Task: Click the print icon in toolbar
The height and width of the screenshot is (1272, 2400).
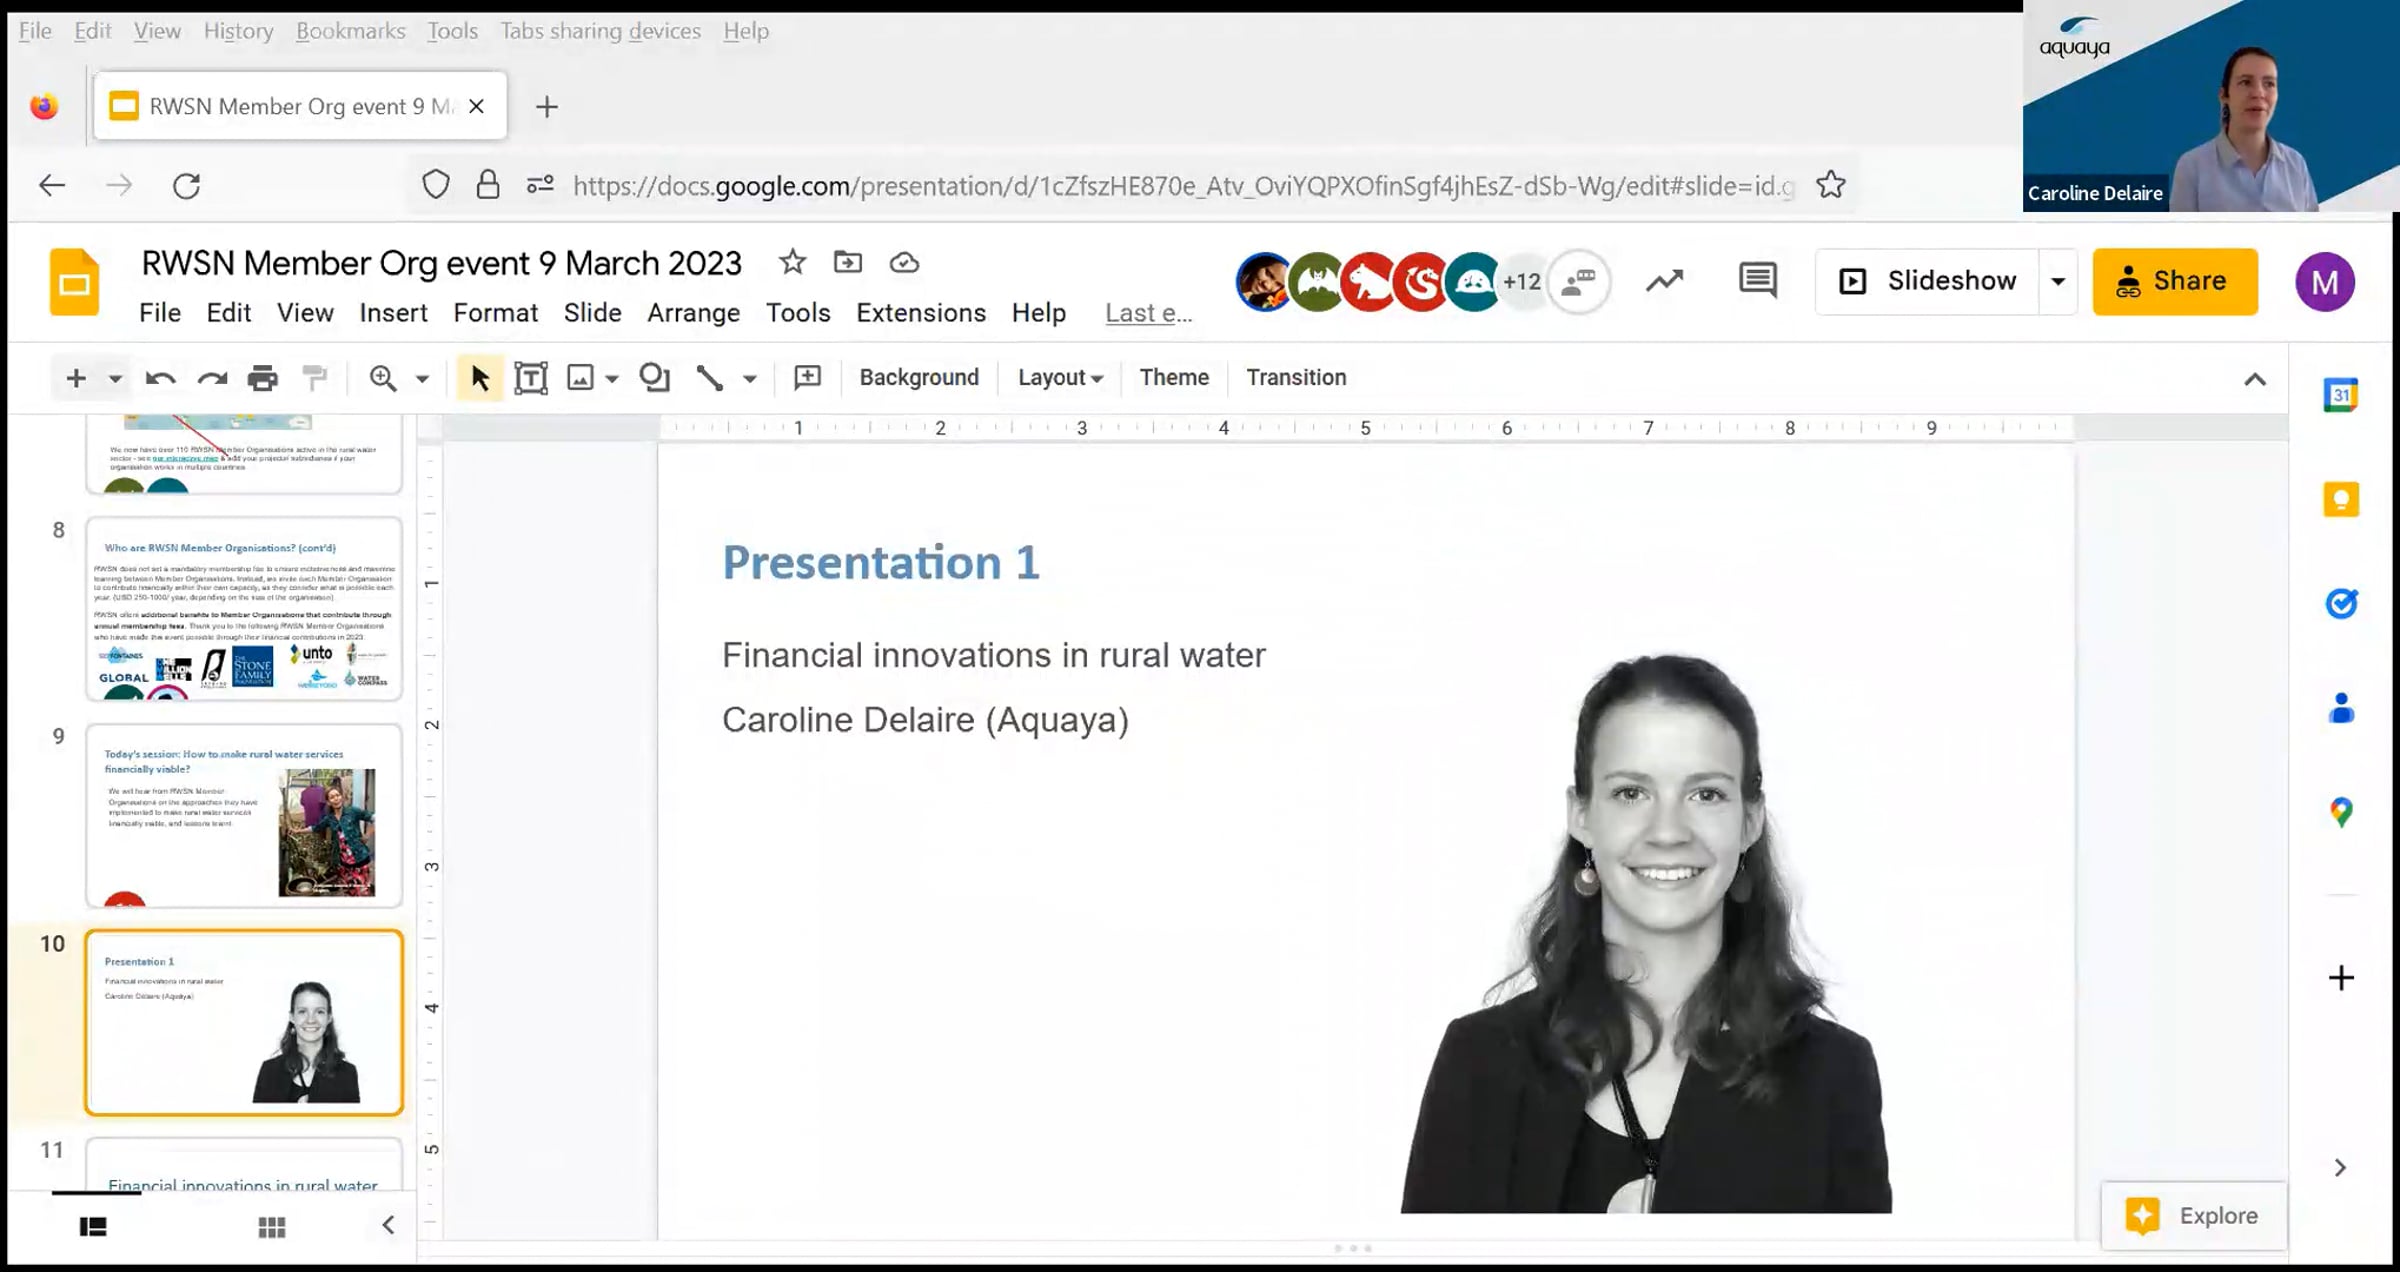Action: 263,378
